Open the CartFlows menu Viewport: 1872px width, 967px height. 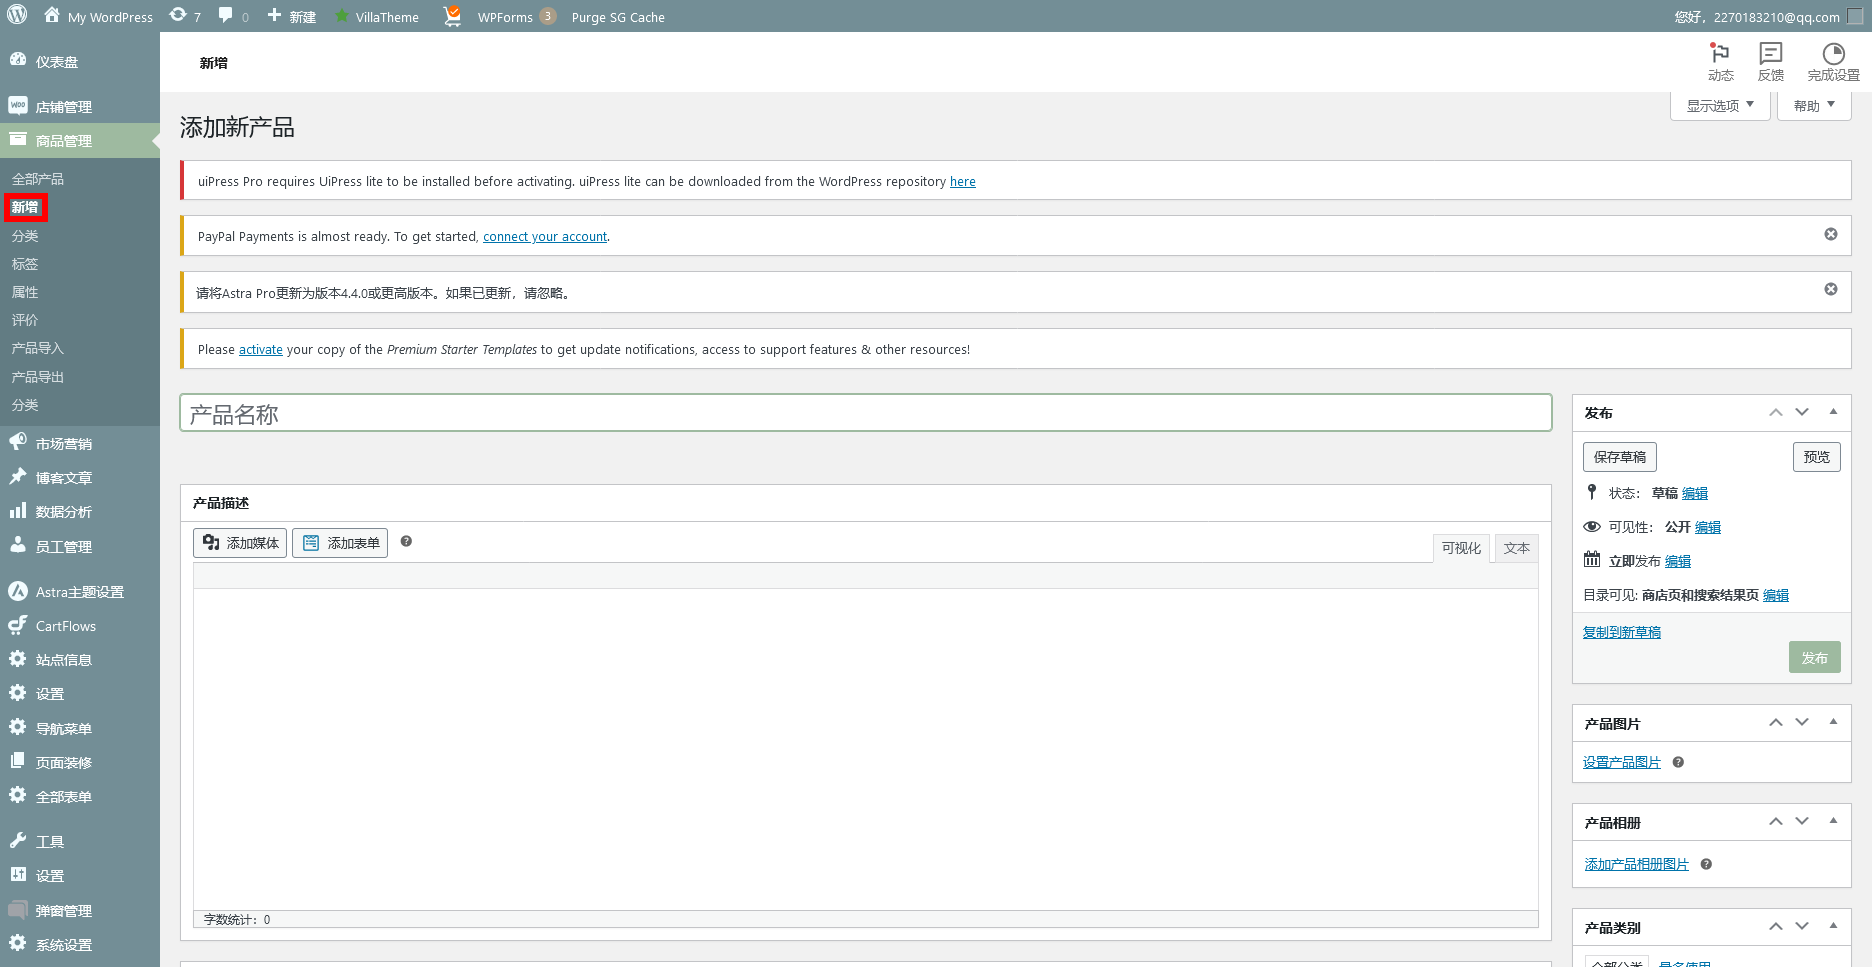point(80,626)
